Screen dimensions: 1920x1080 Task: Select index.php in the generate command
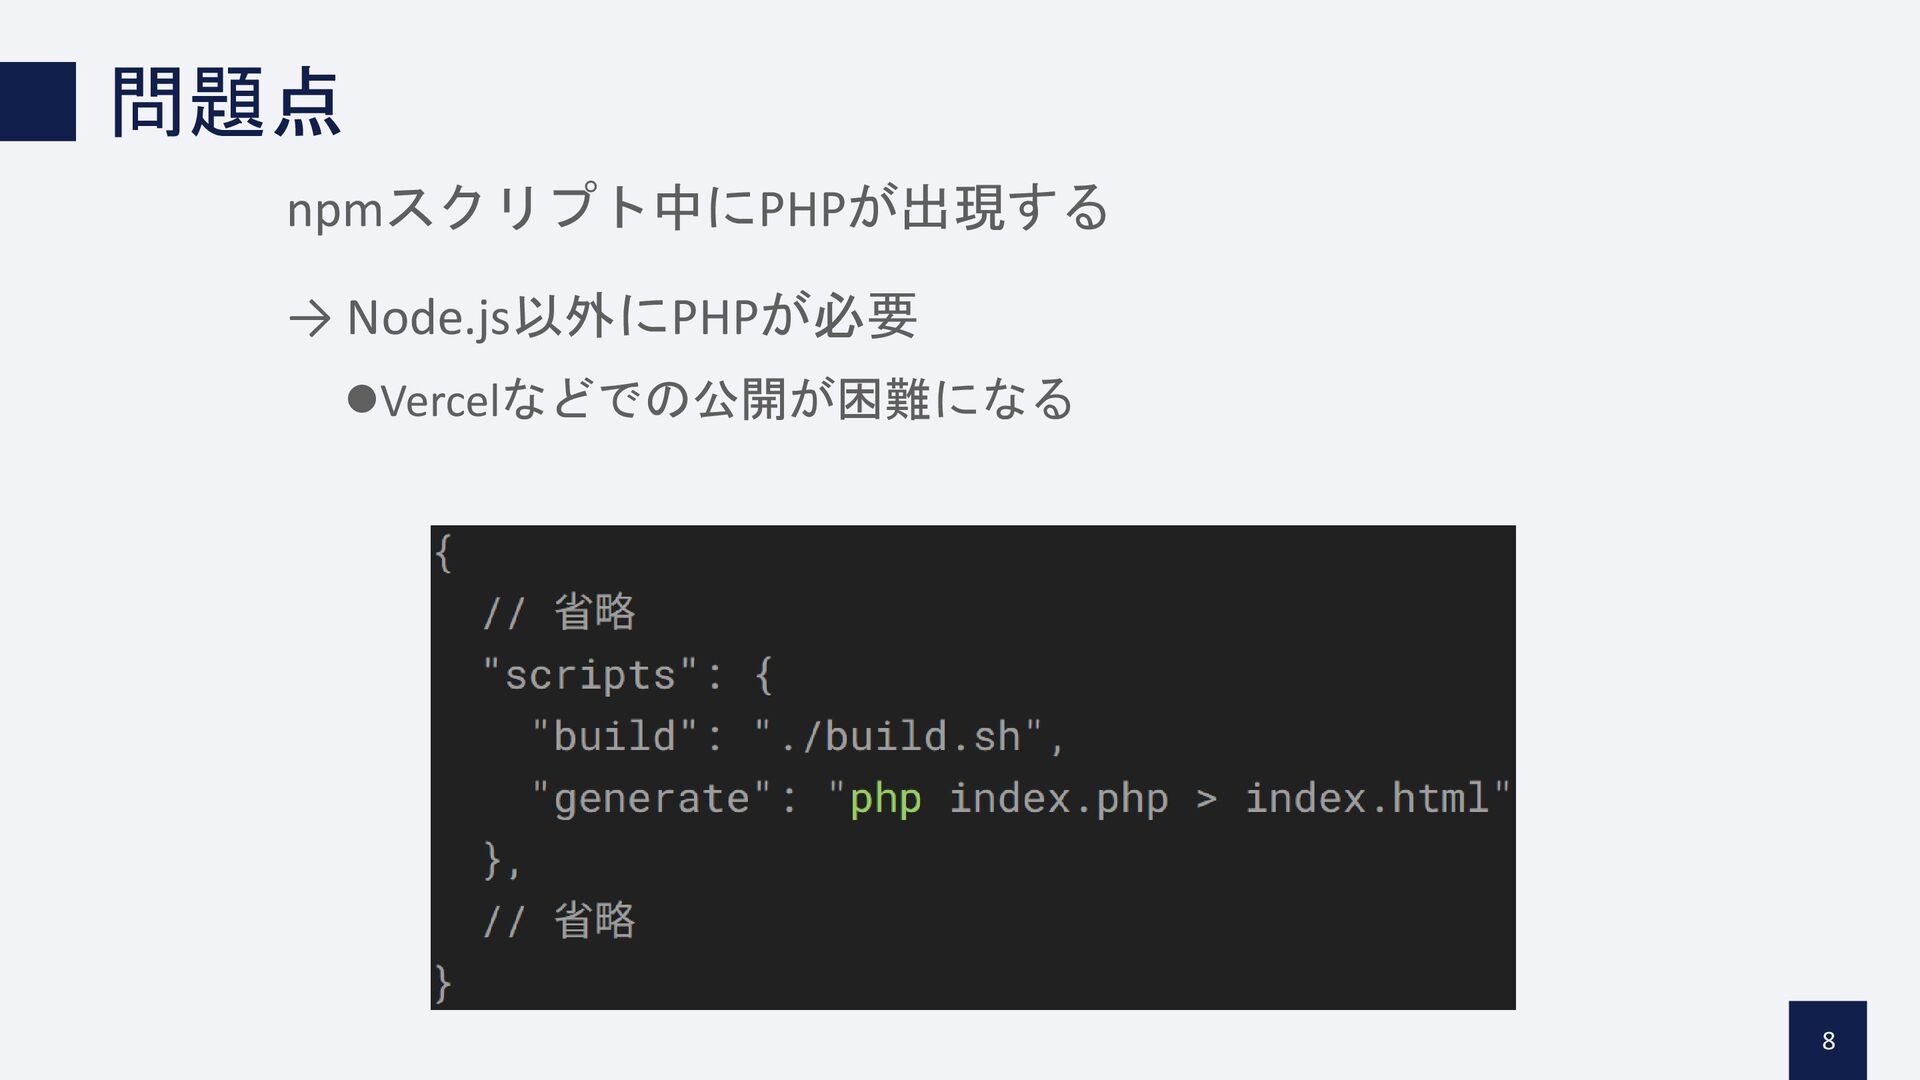tap(1058, 798)
